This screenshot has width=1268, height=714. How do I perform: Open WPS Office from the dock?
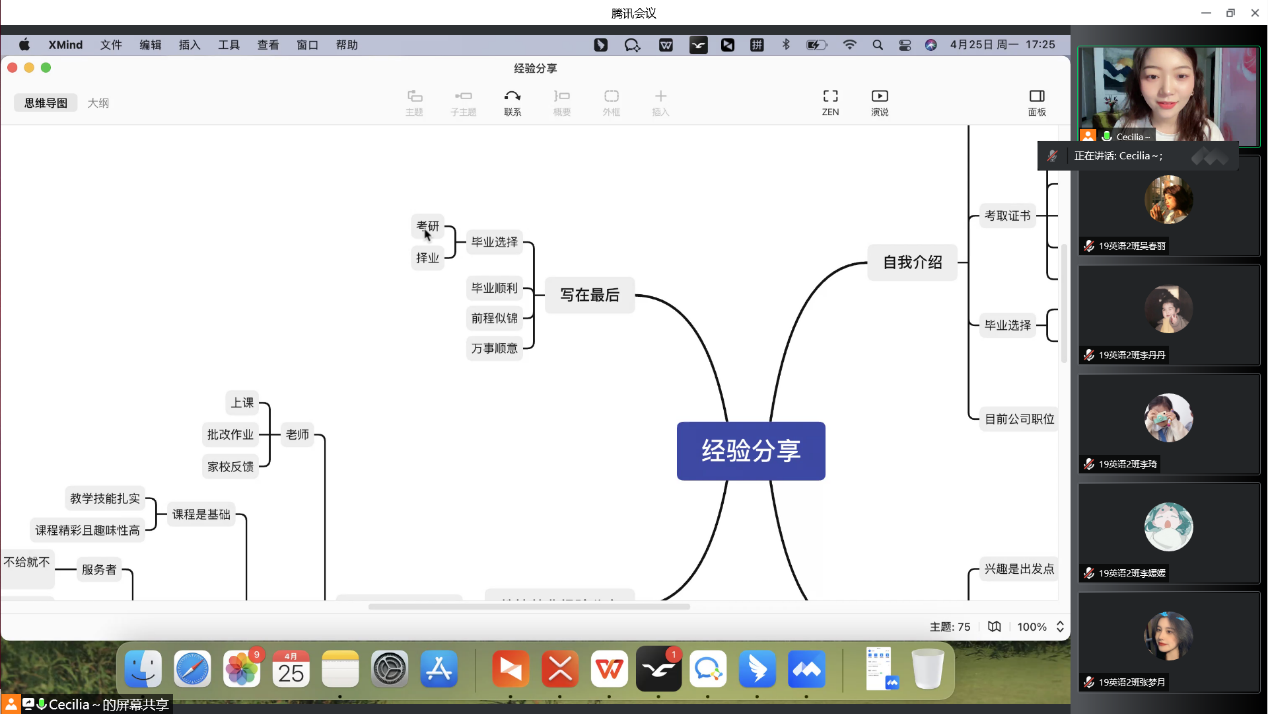(609, 669)
